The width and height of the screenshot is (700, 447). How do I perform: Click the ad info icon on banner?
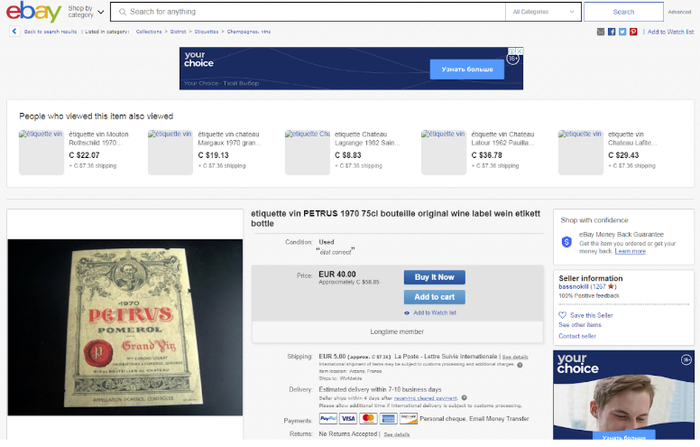click(512, 51)
